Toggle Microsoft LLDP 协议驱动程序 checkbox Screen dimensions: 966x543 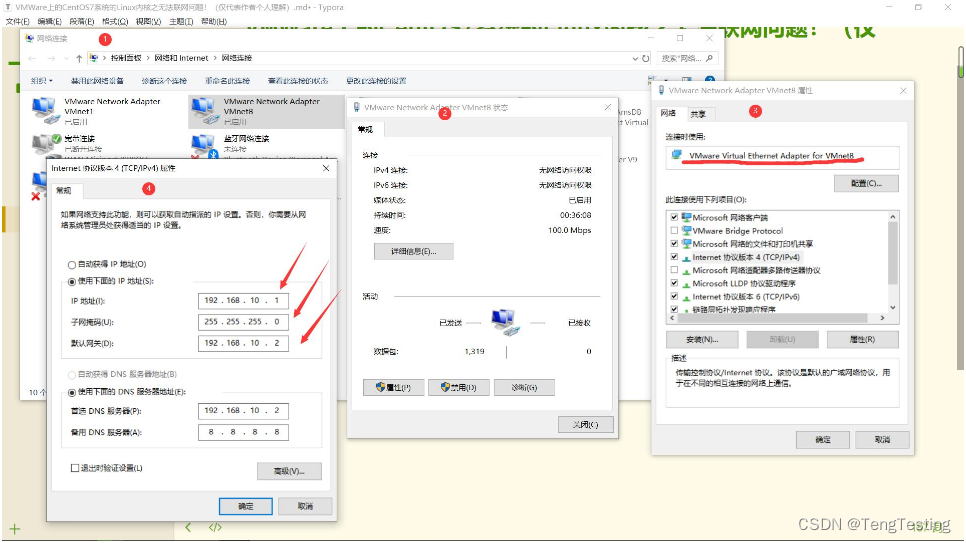(674, 284)
